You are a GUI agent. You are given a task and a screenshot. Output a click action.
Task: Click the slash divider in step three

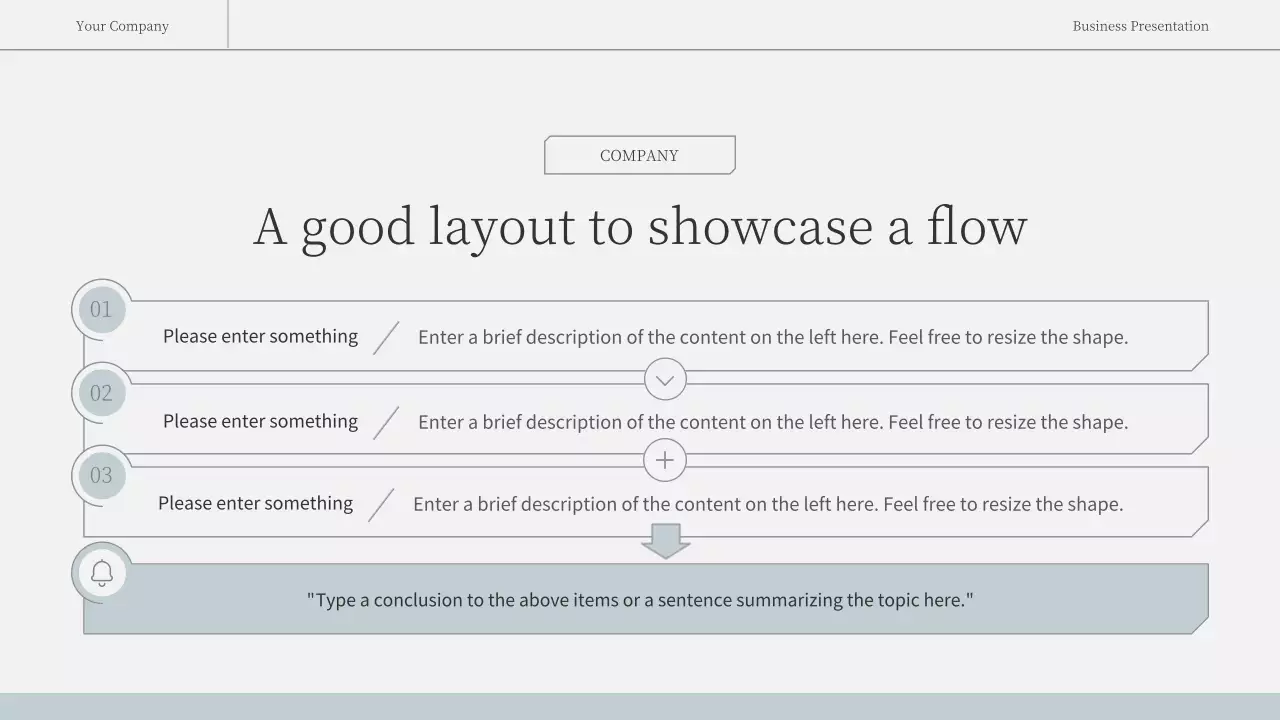pyautogui.click(x=381, y=505)
